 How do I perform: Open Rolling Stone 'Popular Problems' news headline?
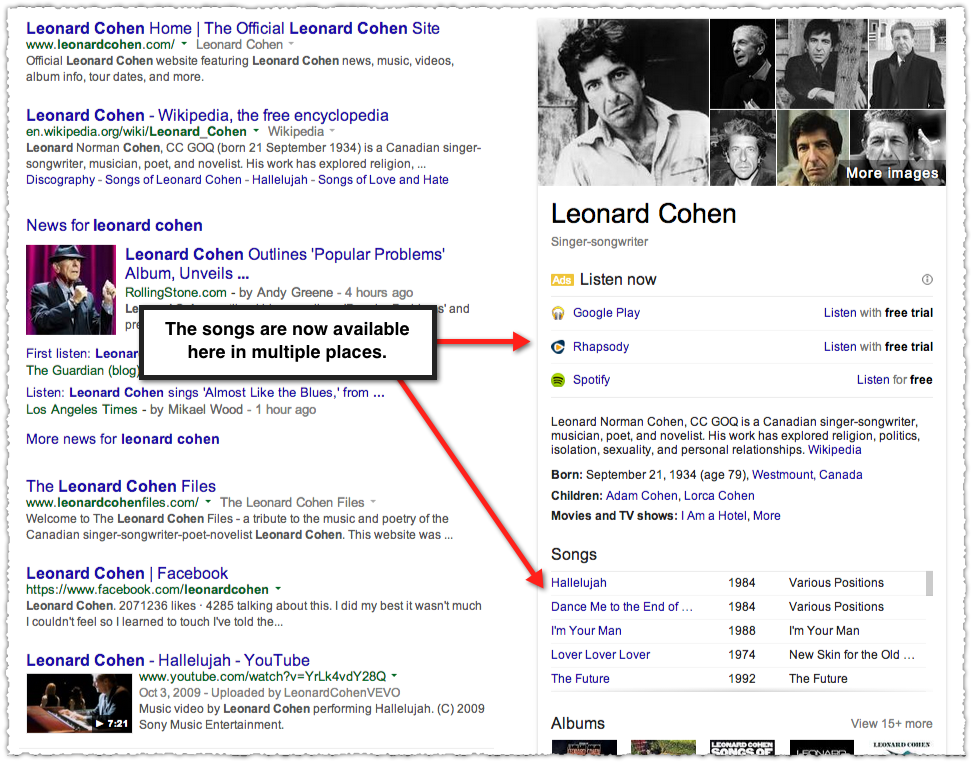[x=285, y=264]
